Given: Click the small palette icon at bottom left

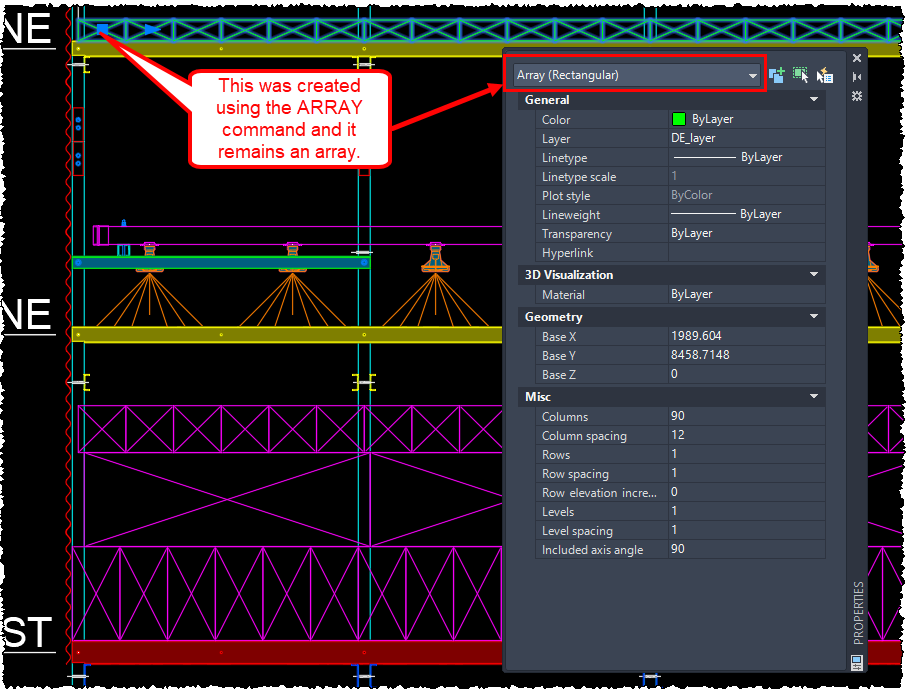Looking at the screenshot, I should click(x=855, y=661).
